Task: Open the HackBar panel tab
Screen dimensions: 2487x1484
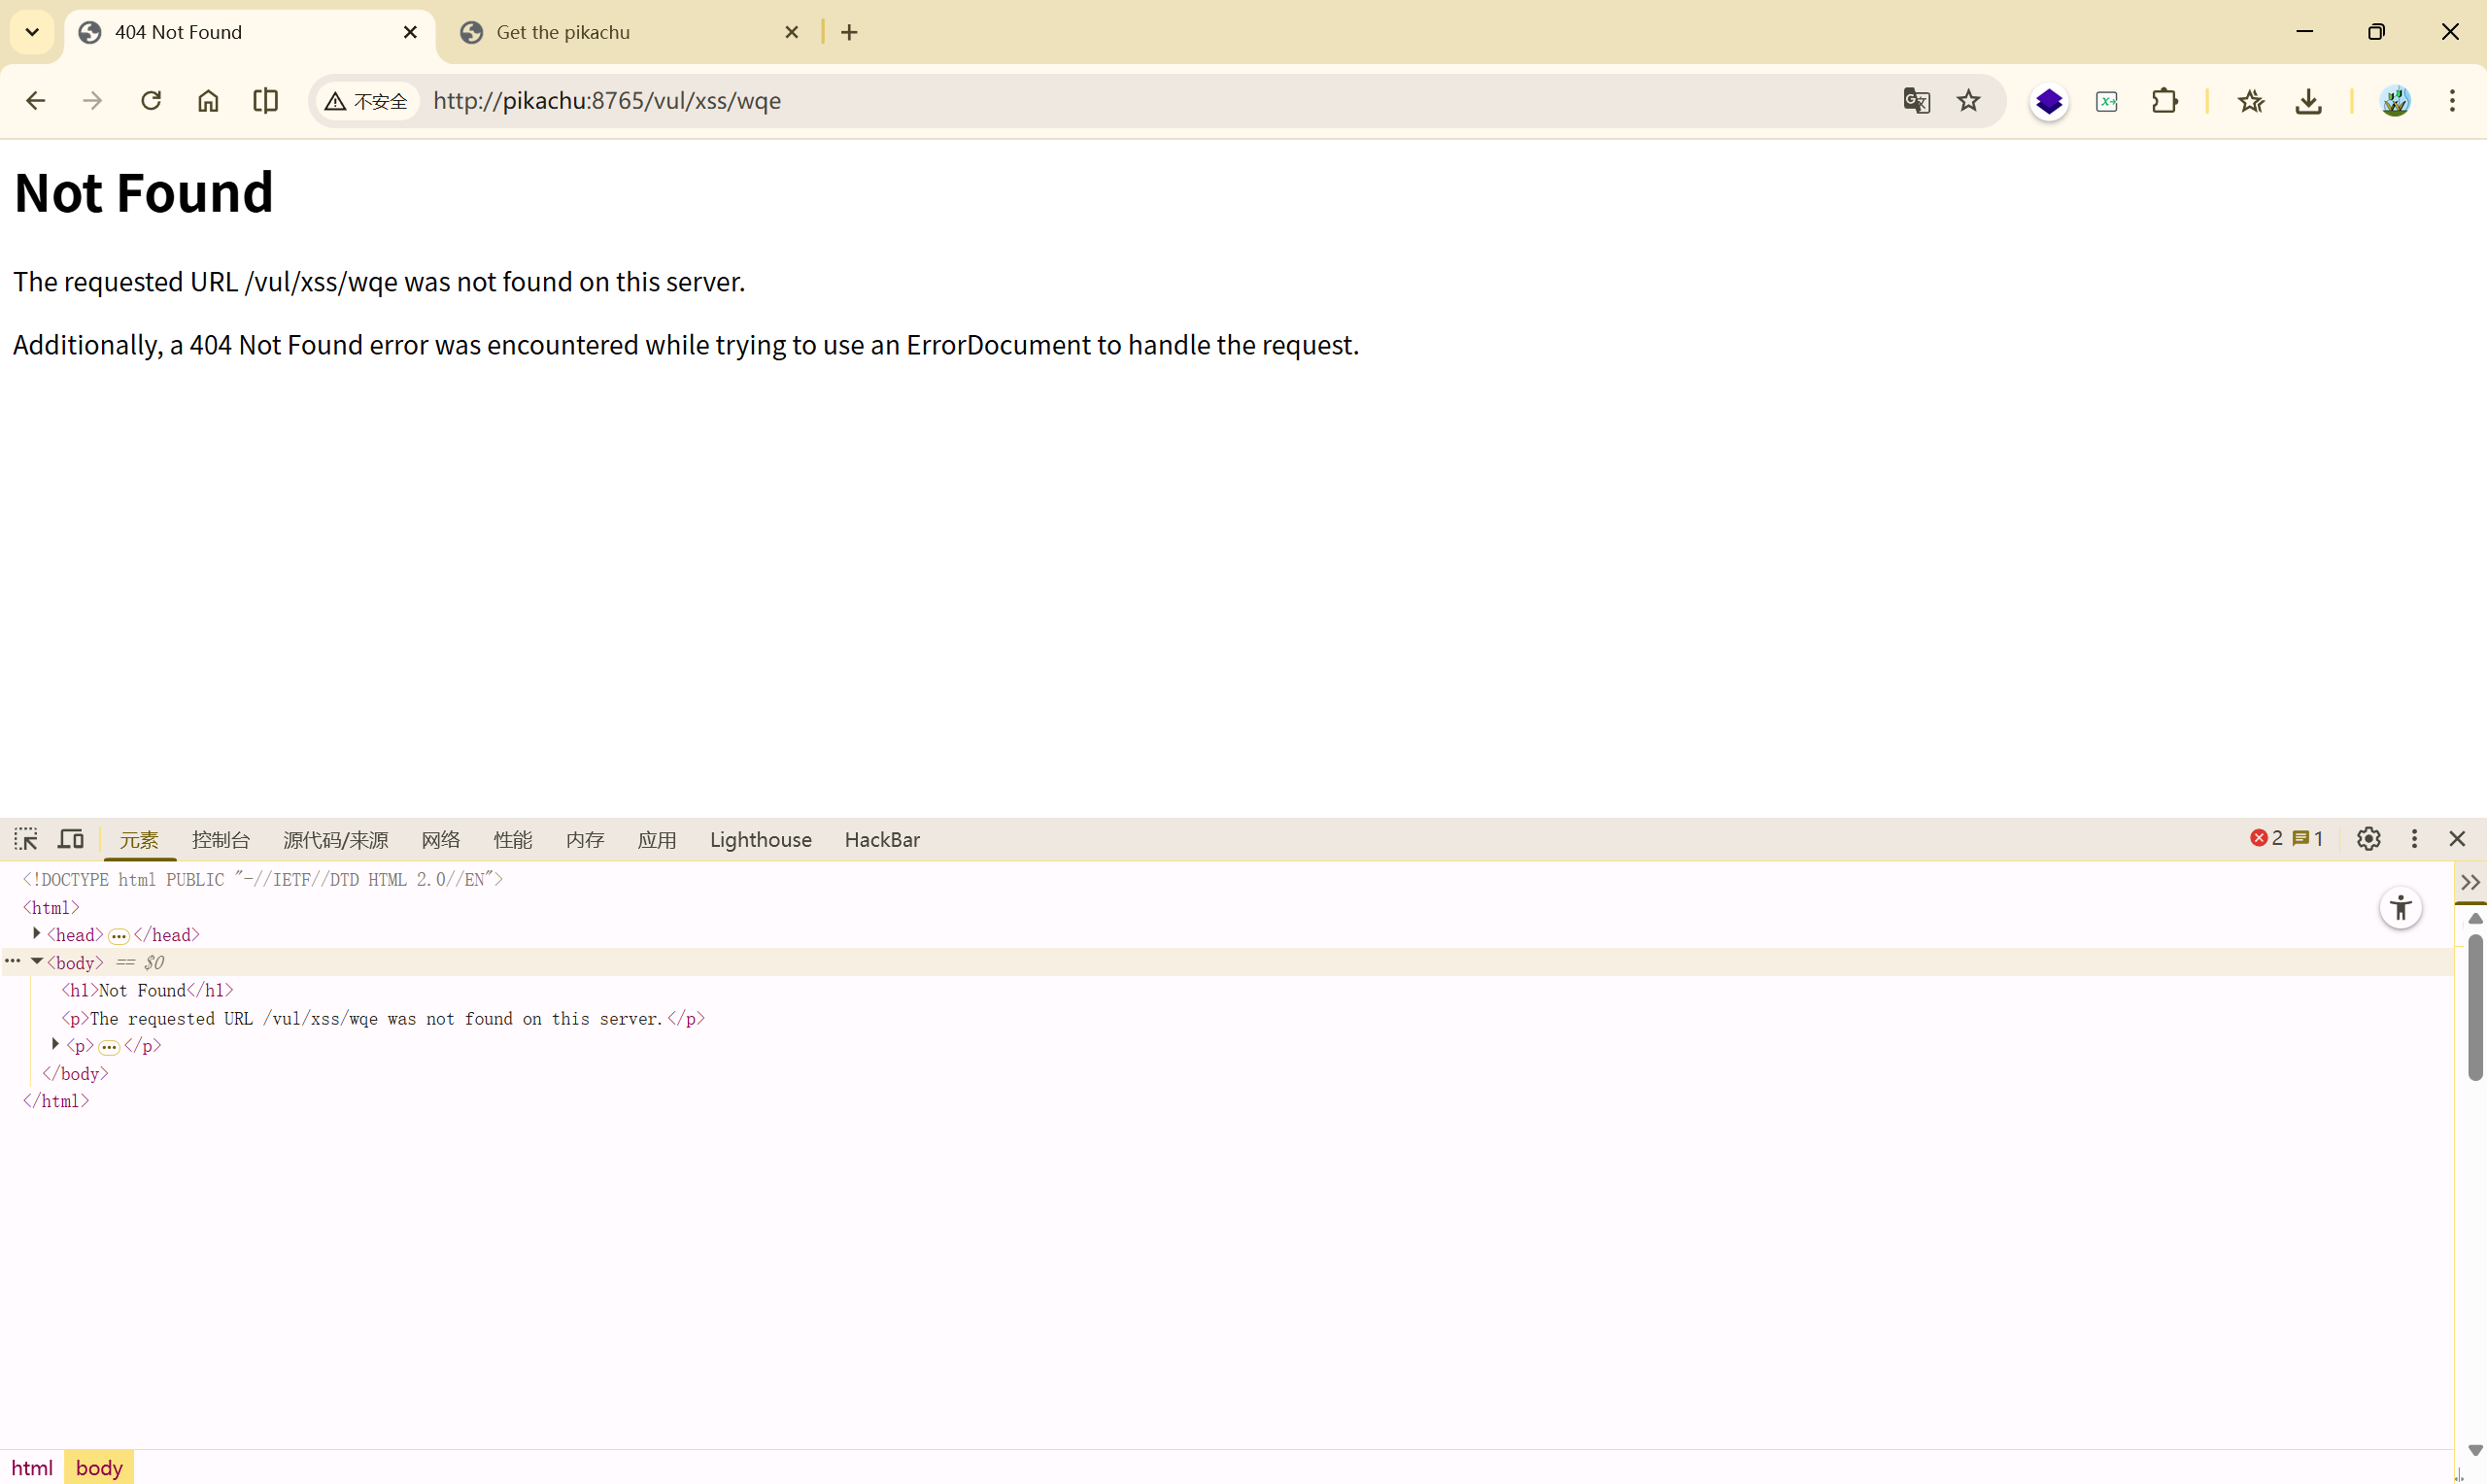Action: point(881,840)
